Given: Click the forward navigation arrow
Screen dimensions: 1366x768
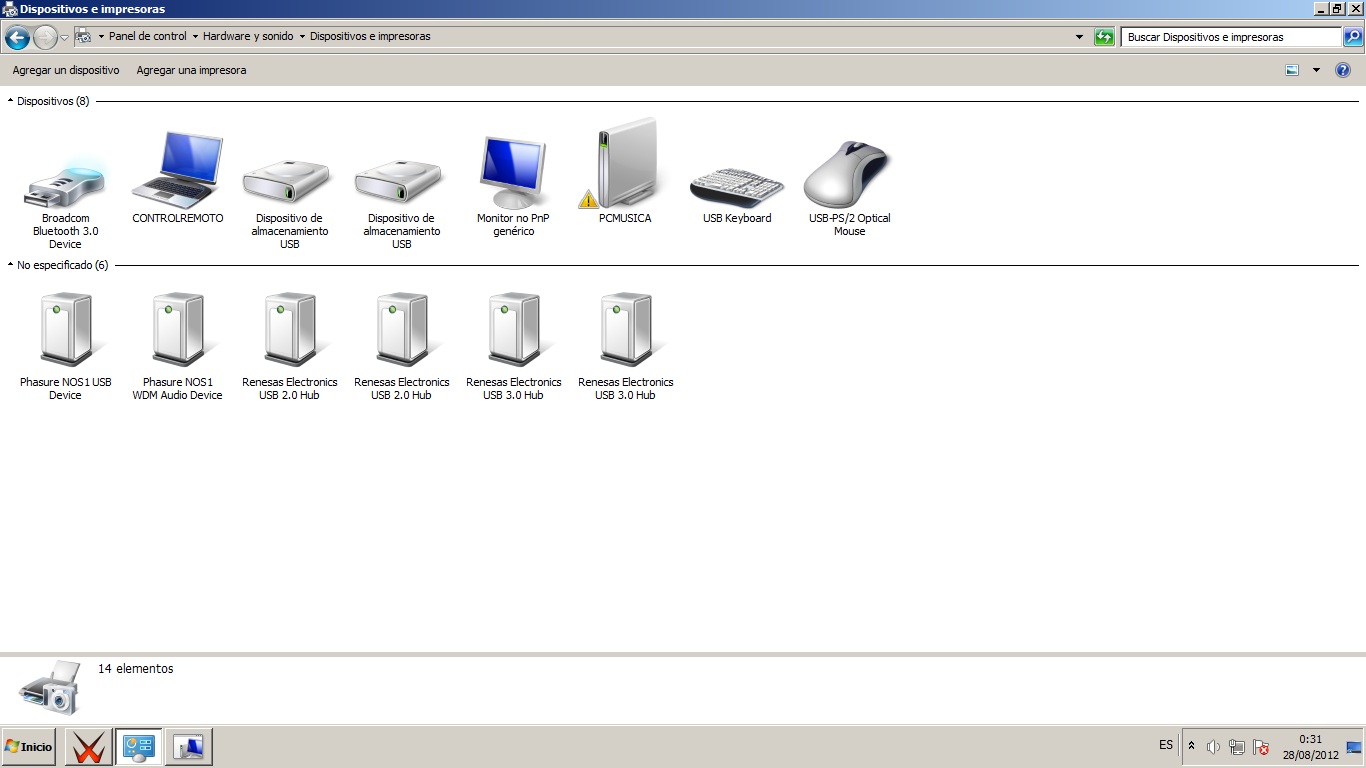Looking at the screenshot, I should tap(45, 38).
